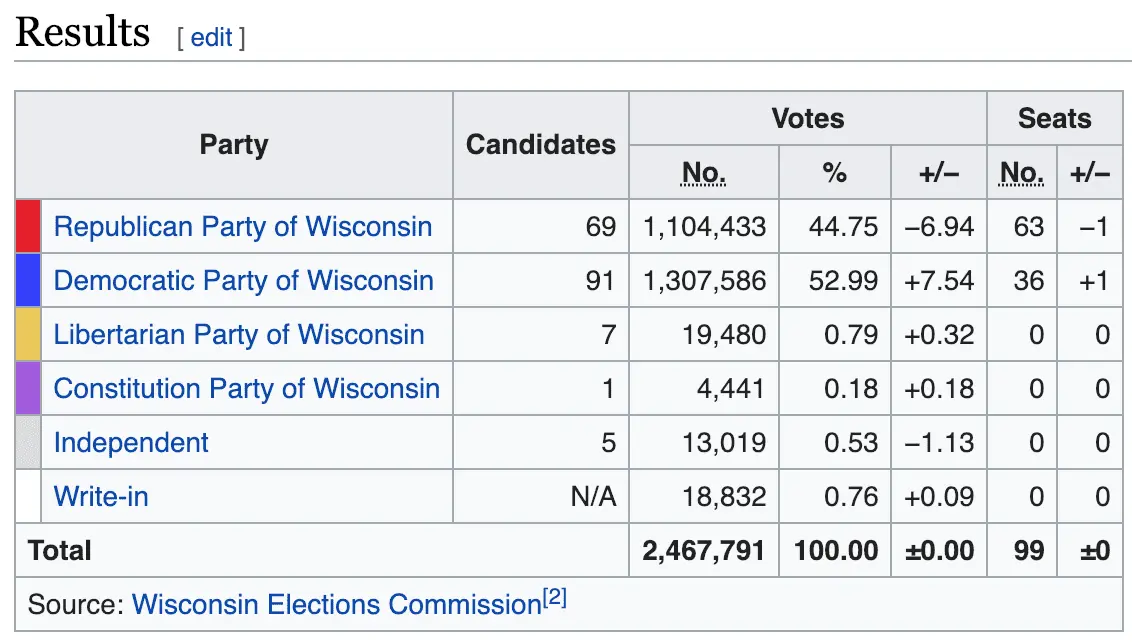Image resolution: width=1132 pixels, height=642 pixels.
Task: Click the red Republican color swatch
Action: (28, 227)
